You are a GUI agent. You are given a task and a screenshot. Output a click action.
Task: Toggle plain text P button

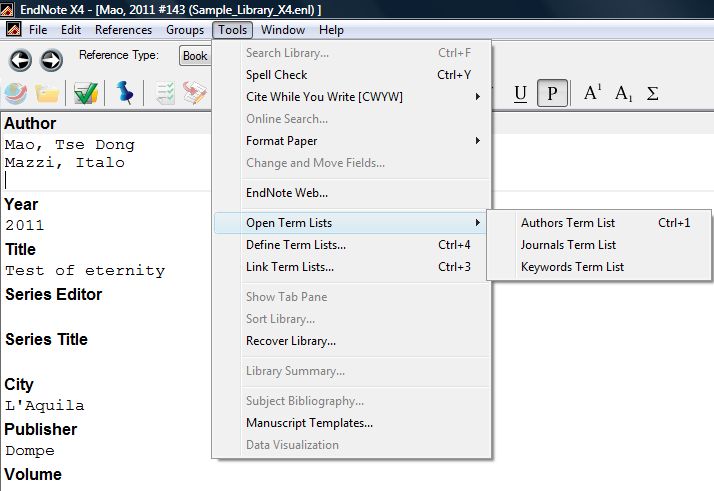[x=552, y=94]
